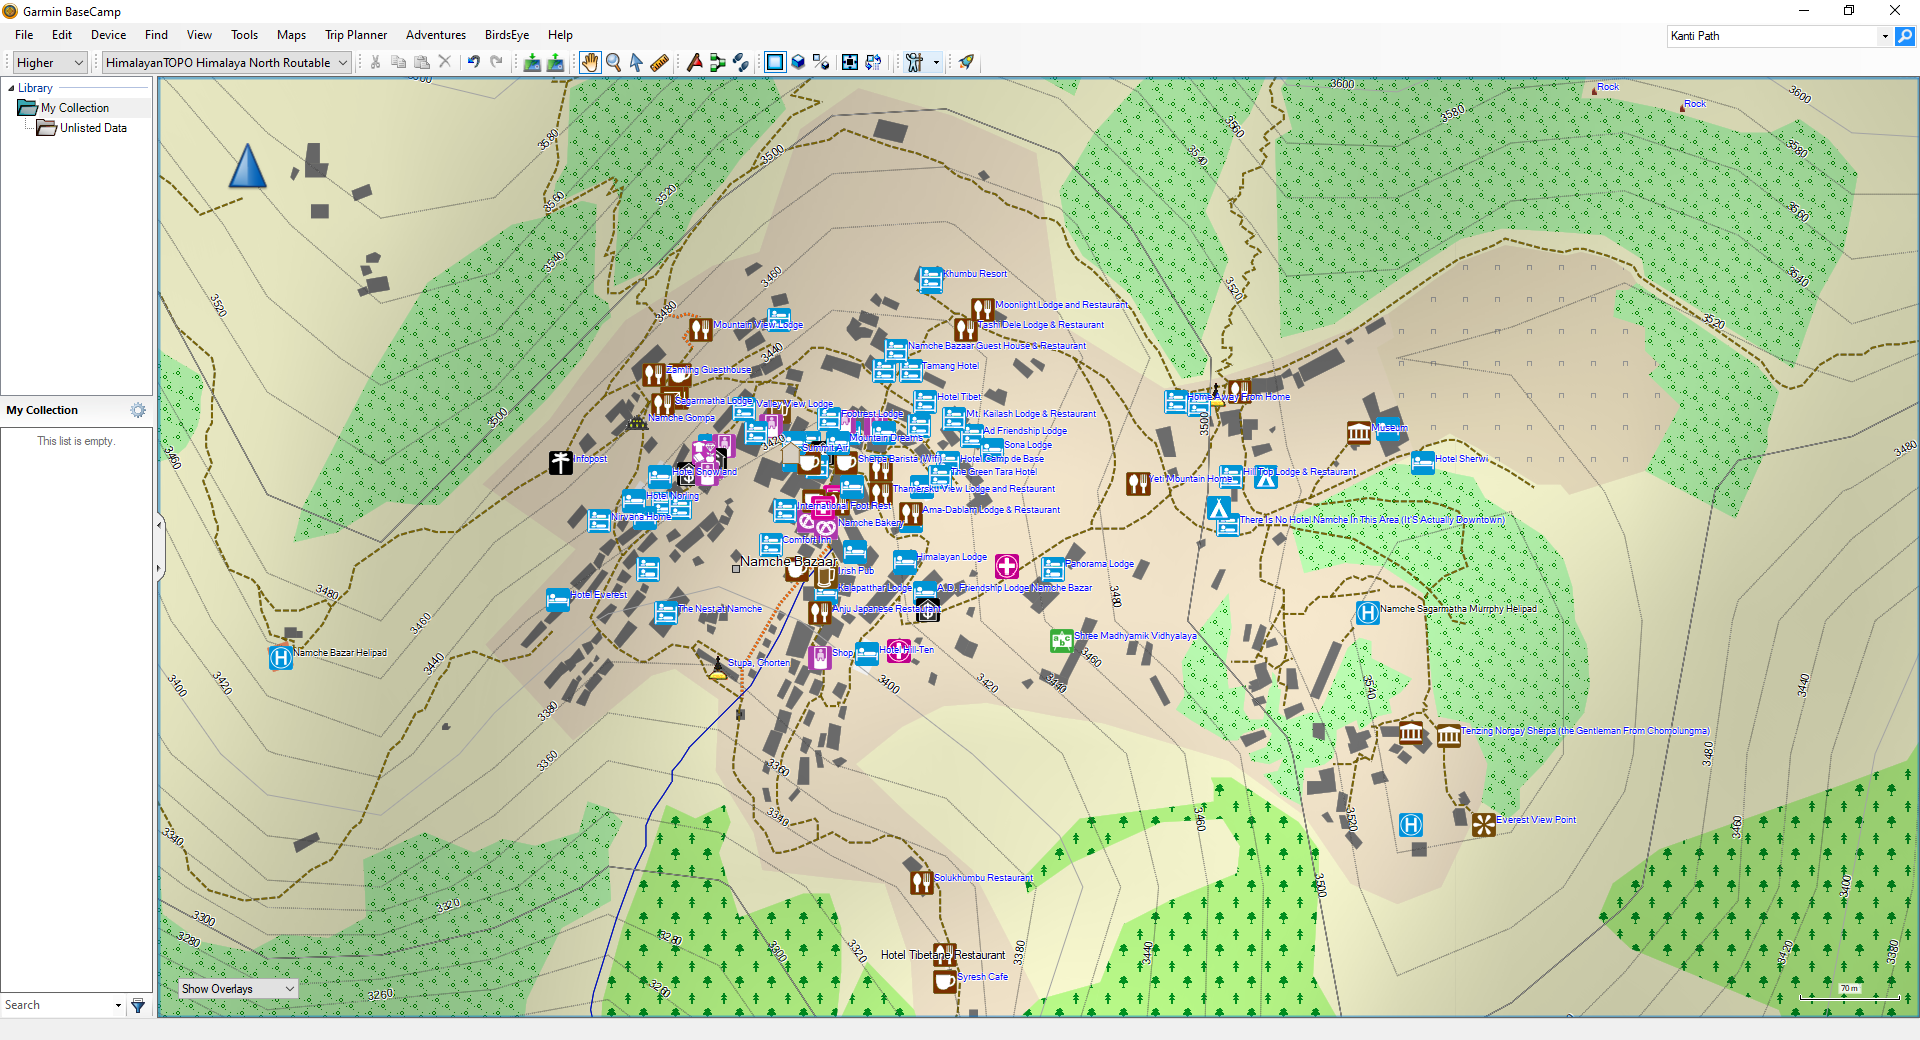Viewport: 1920px width, 1040px height.
Task: Click the Namche Bazar Helipad H marker
Action: (281, 658)
